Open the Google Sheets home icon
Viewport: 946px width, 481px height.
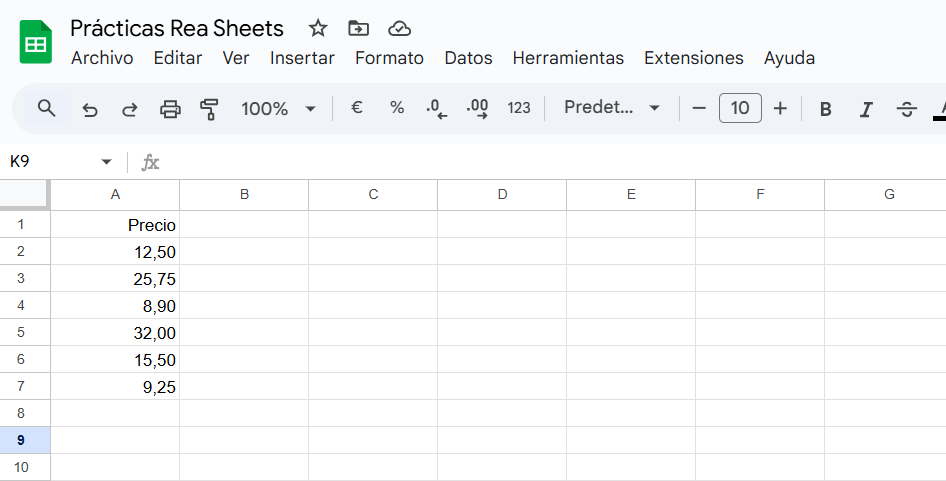tap(36, 42)
